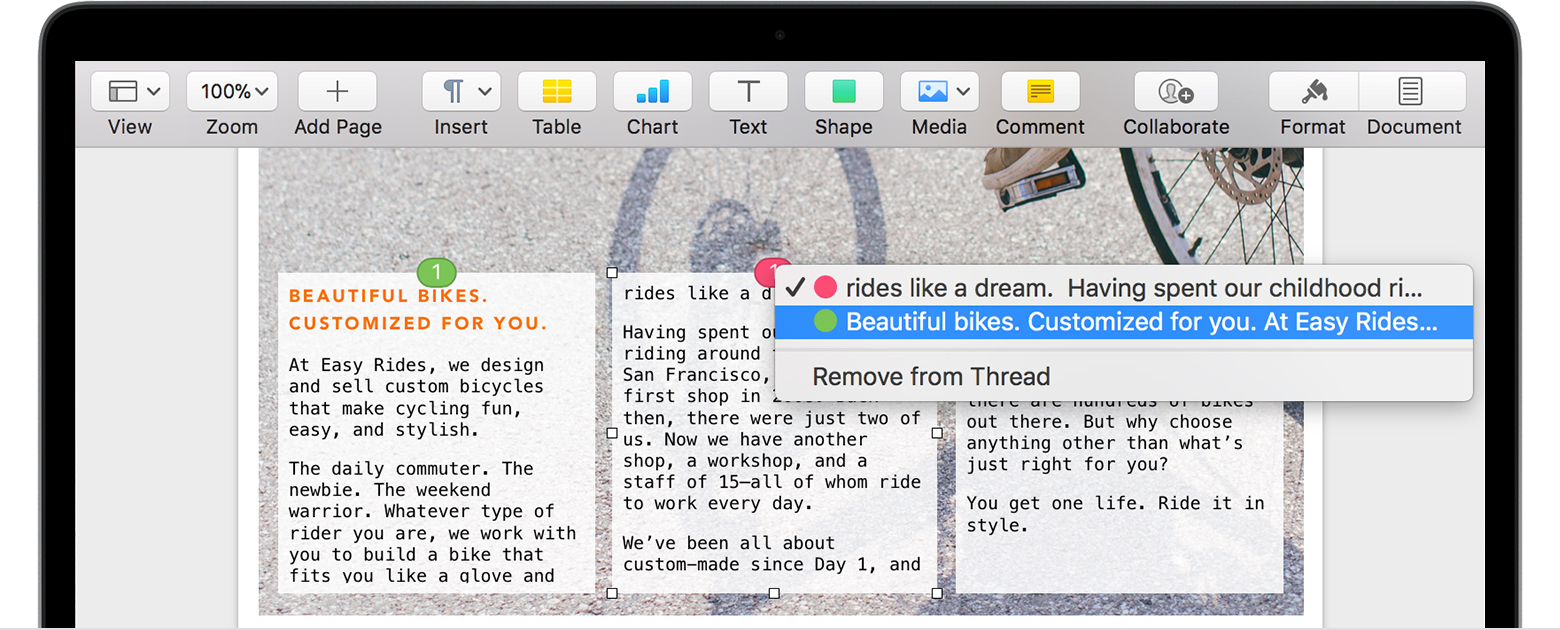The width and height of the screenshot is (1560, 630).
Task: Open the Media browser
Action: tap(931, 91)
